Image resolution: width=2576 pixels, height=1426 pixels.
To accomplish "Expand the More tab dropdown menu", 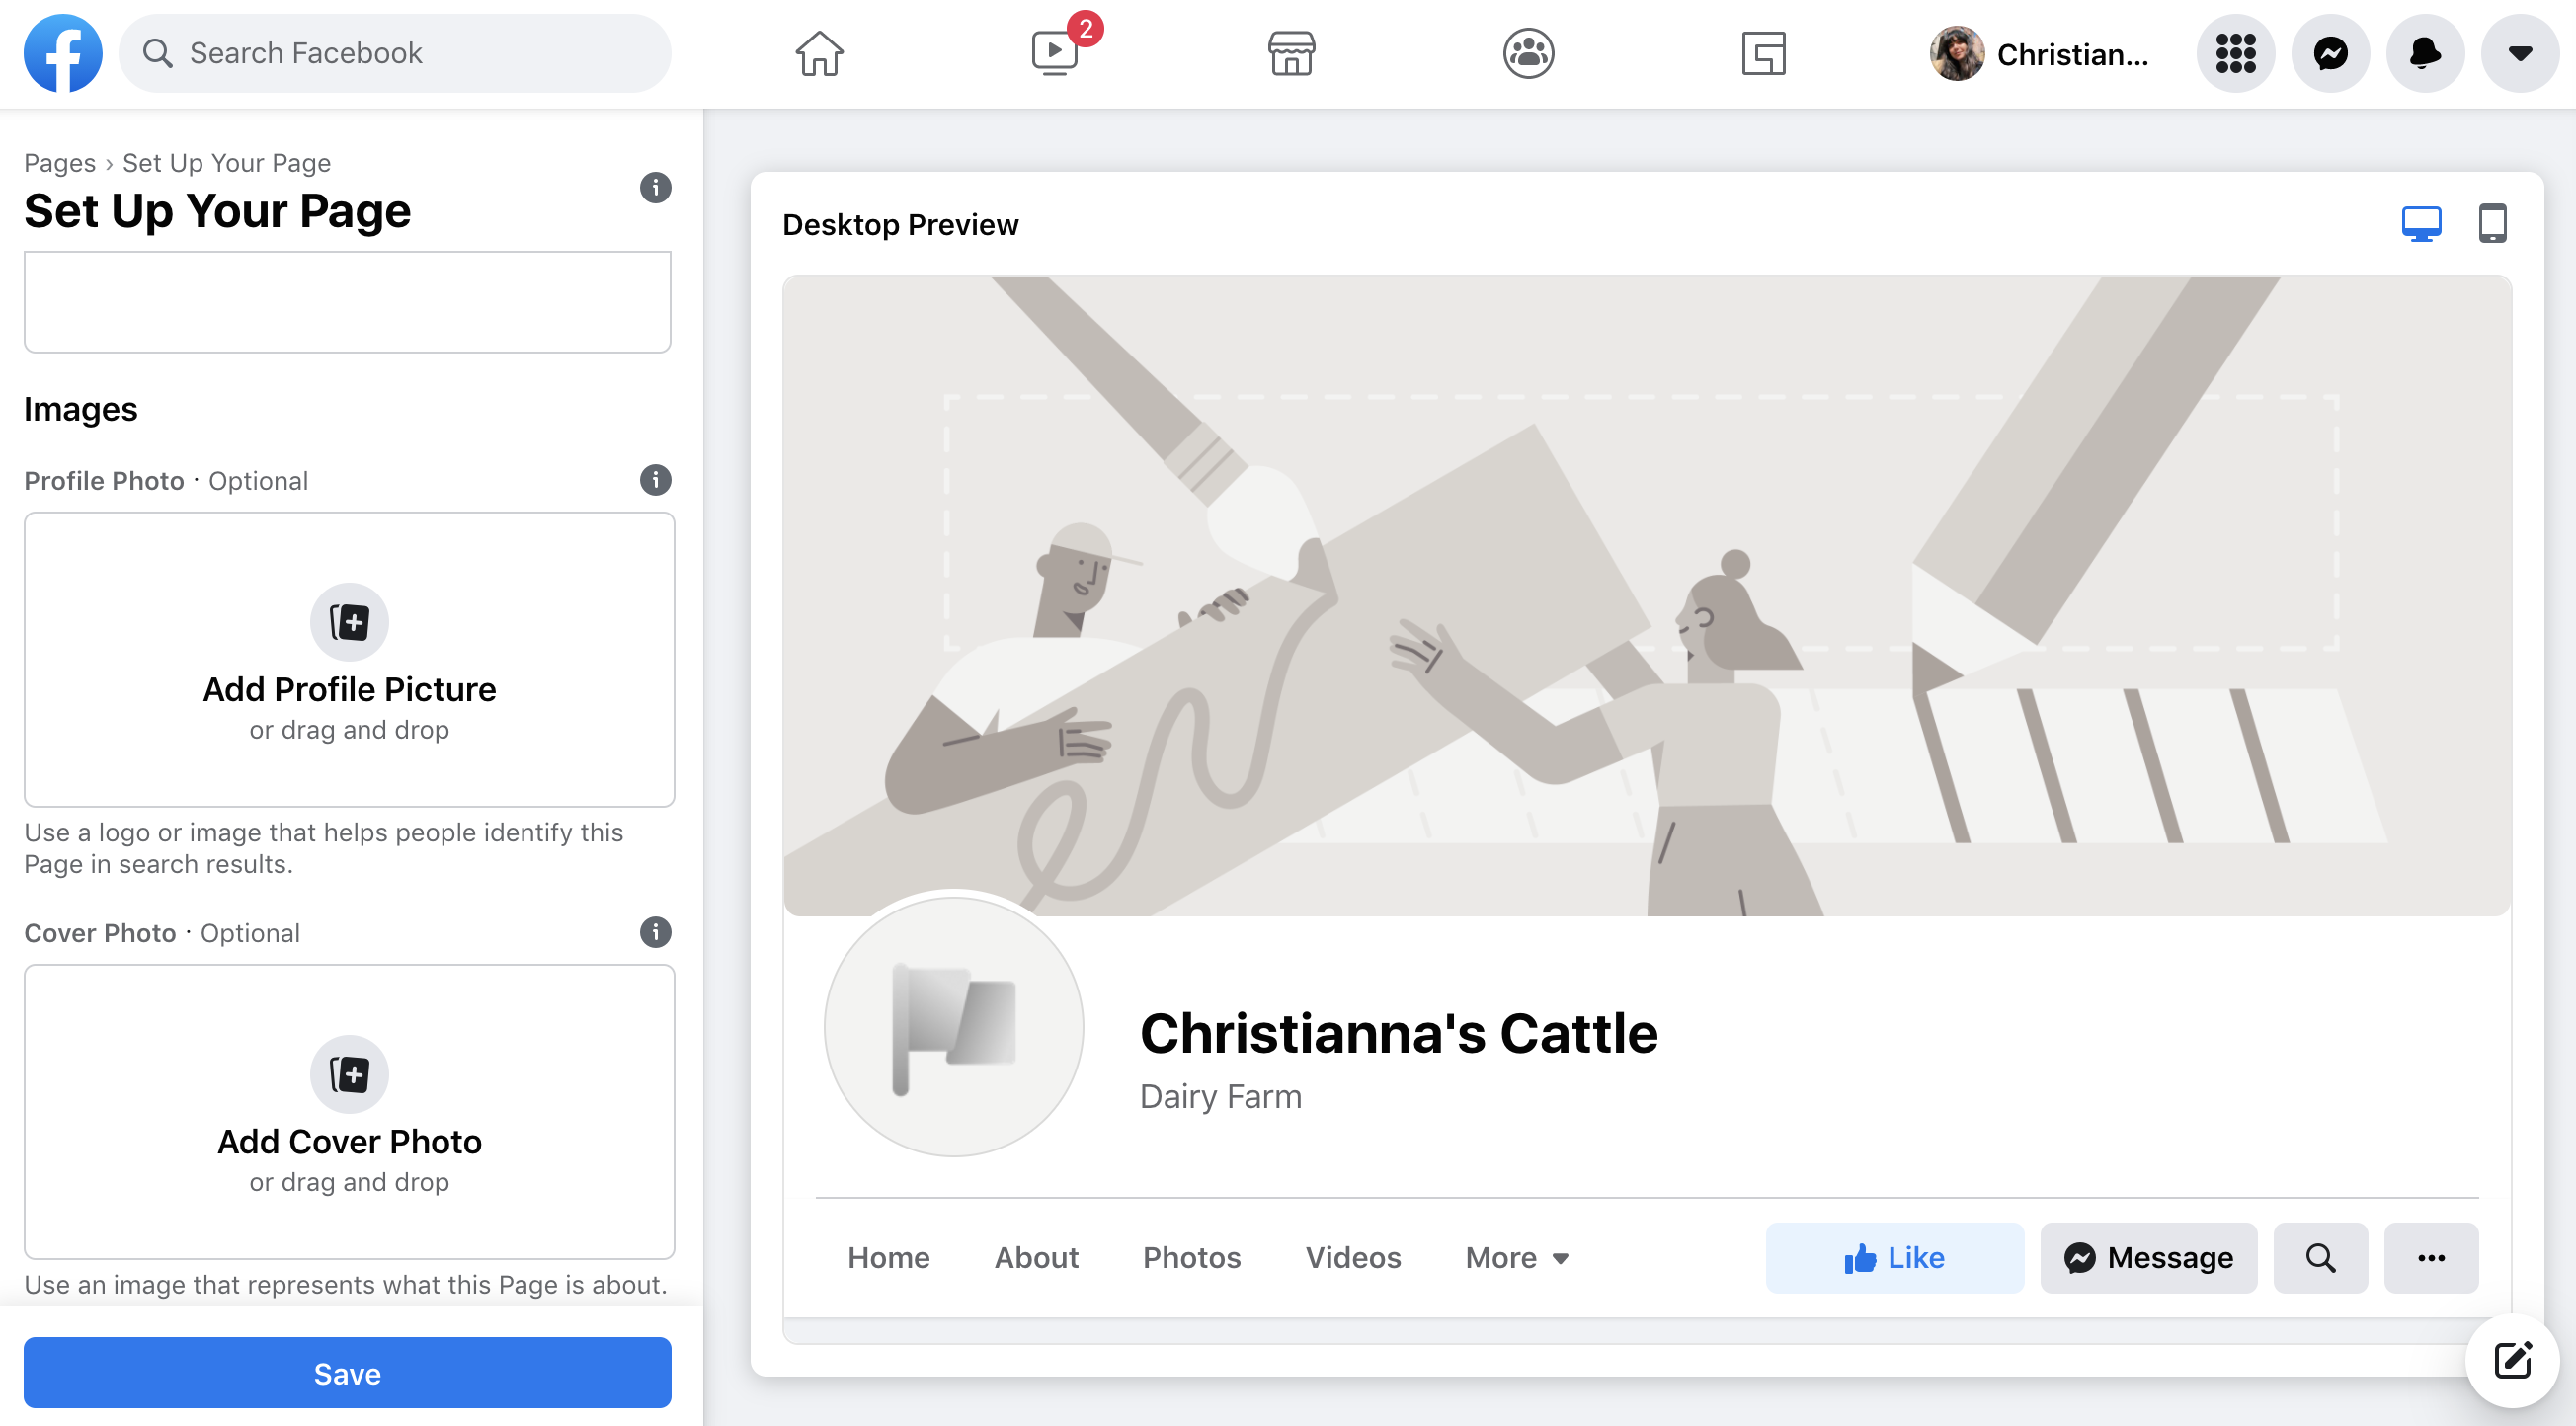I will [x=1513, y=1256].
